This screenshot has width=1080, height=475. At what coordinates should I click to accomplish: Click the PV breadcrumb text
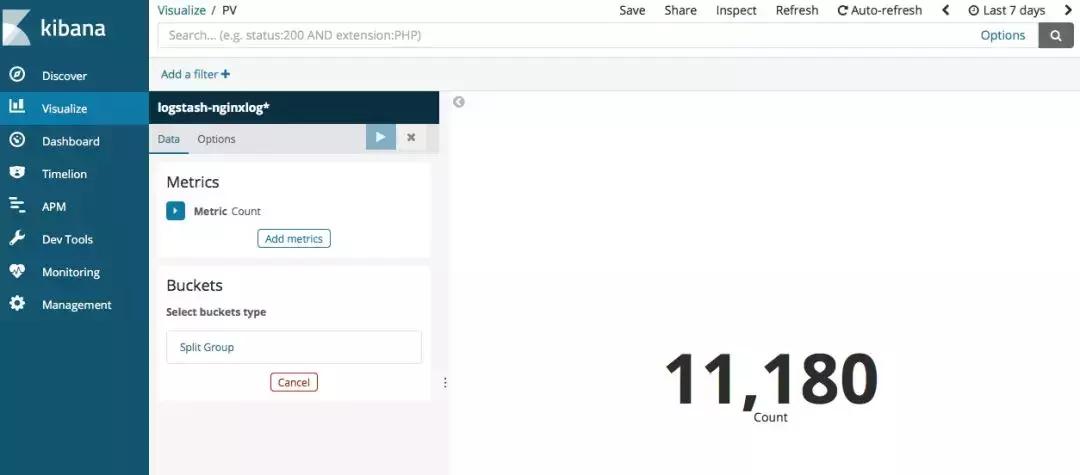pyautogui.click(x=229, y=10)
